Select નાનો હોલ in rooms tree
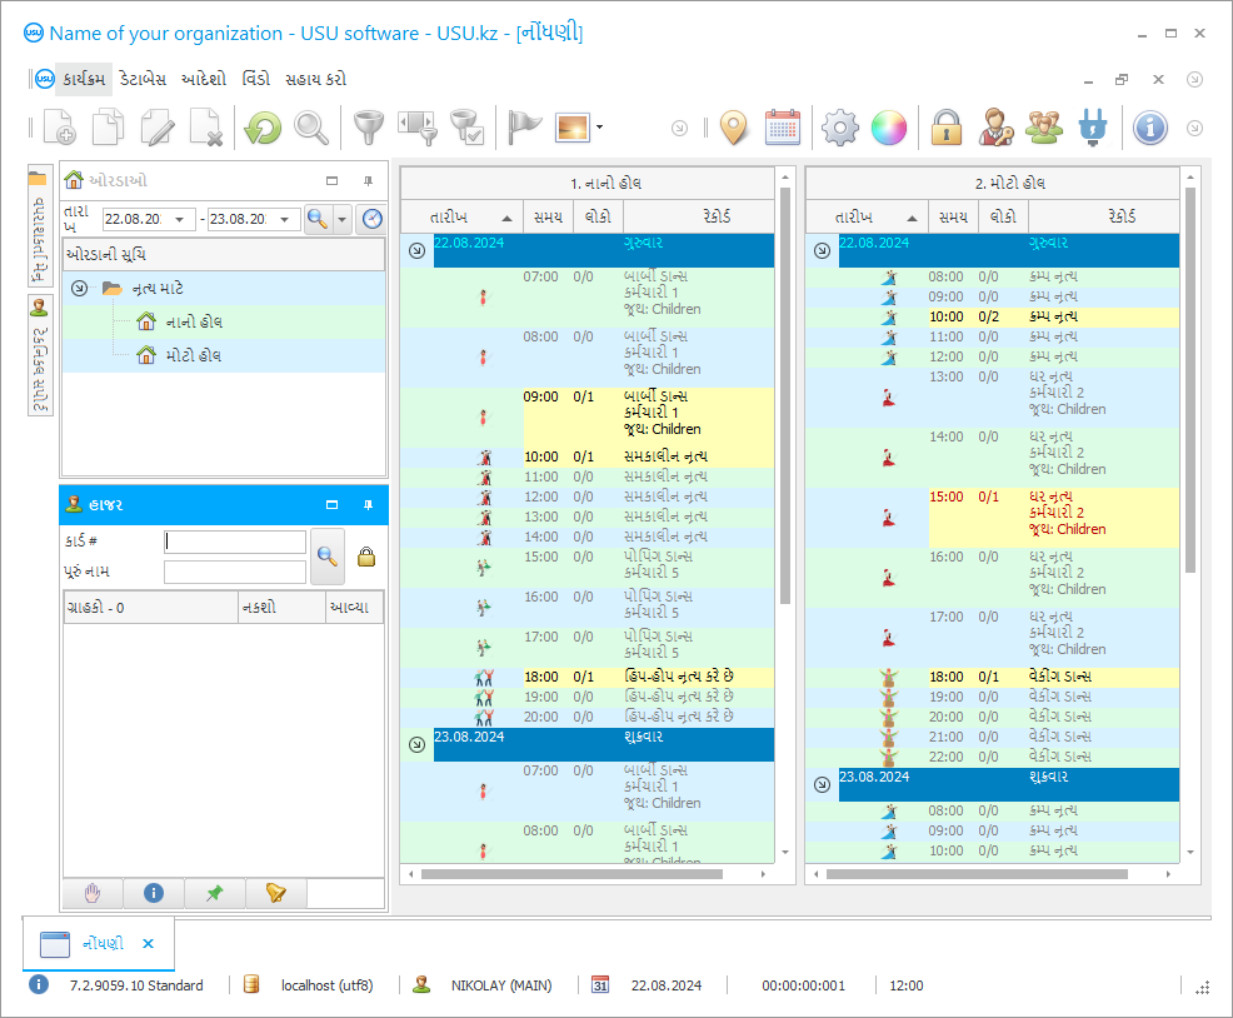 193,322
